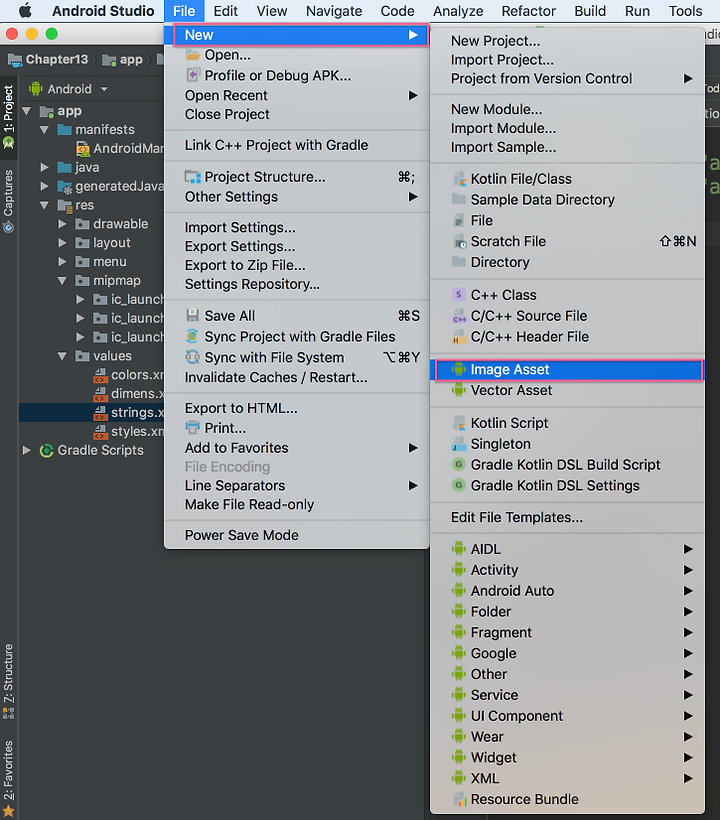This screenshot has width=720, height=820.
Task: Click the Sync Project with Gradle Files icon
Action: tap(192, 336)
